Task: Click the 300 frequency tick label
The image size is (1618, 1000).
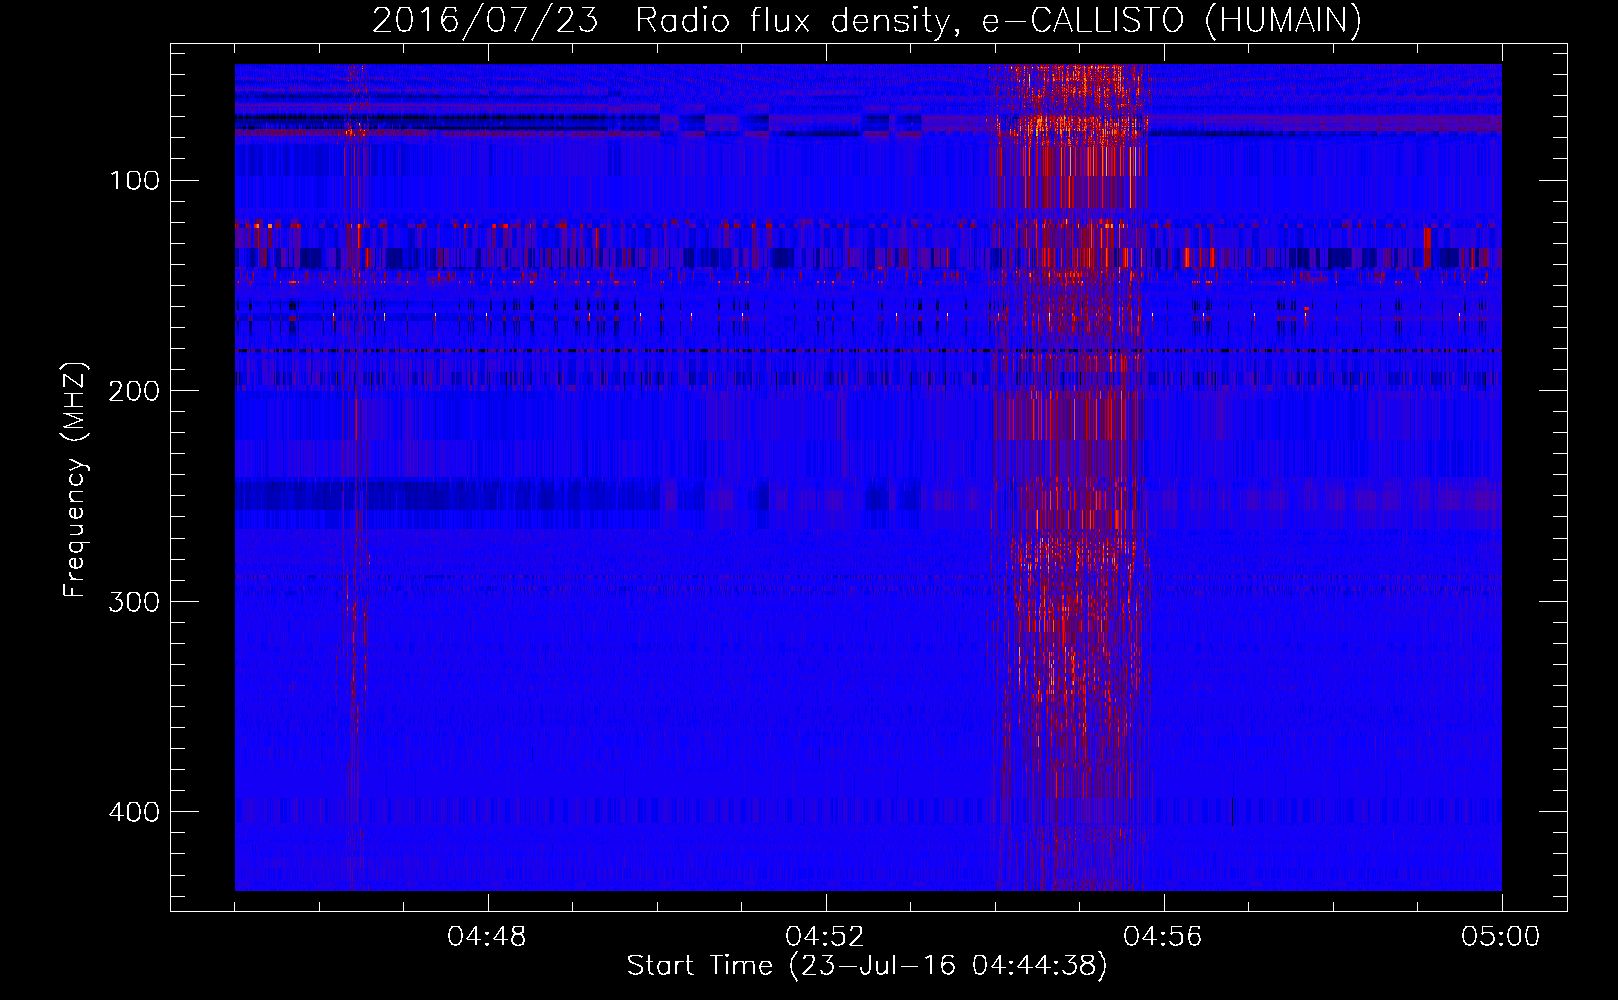Action: [x=134, y=602]
